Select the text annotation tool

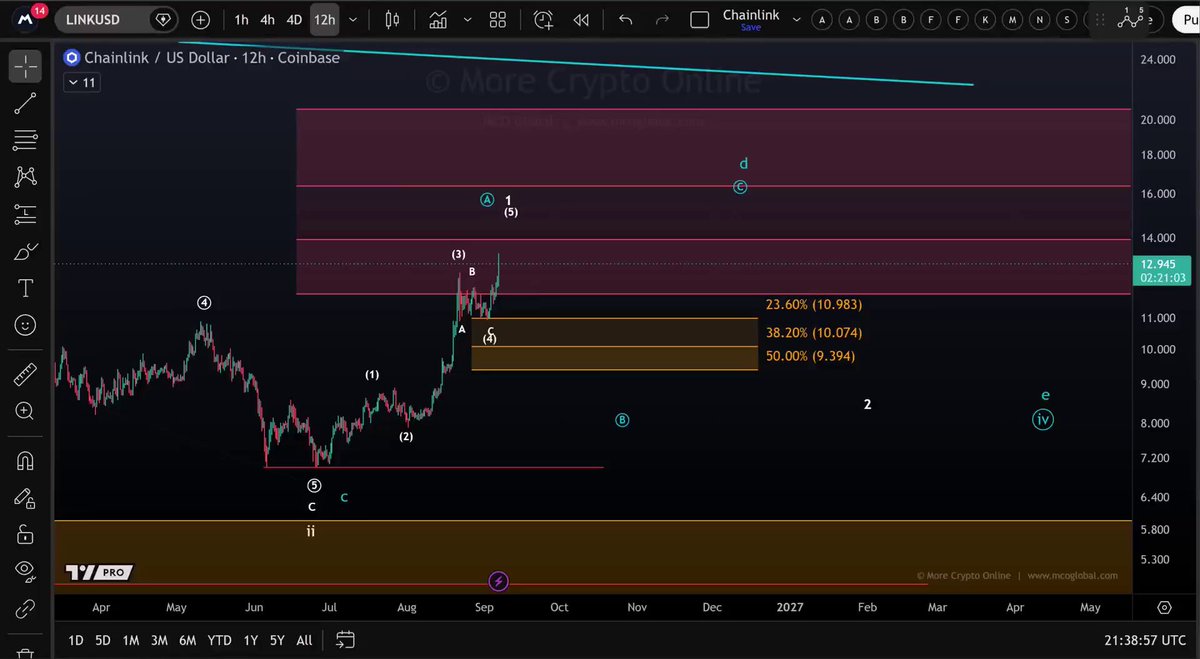[26, 289]
